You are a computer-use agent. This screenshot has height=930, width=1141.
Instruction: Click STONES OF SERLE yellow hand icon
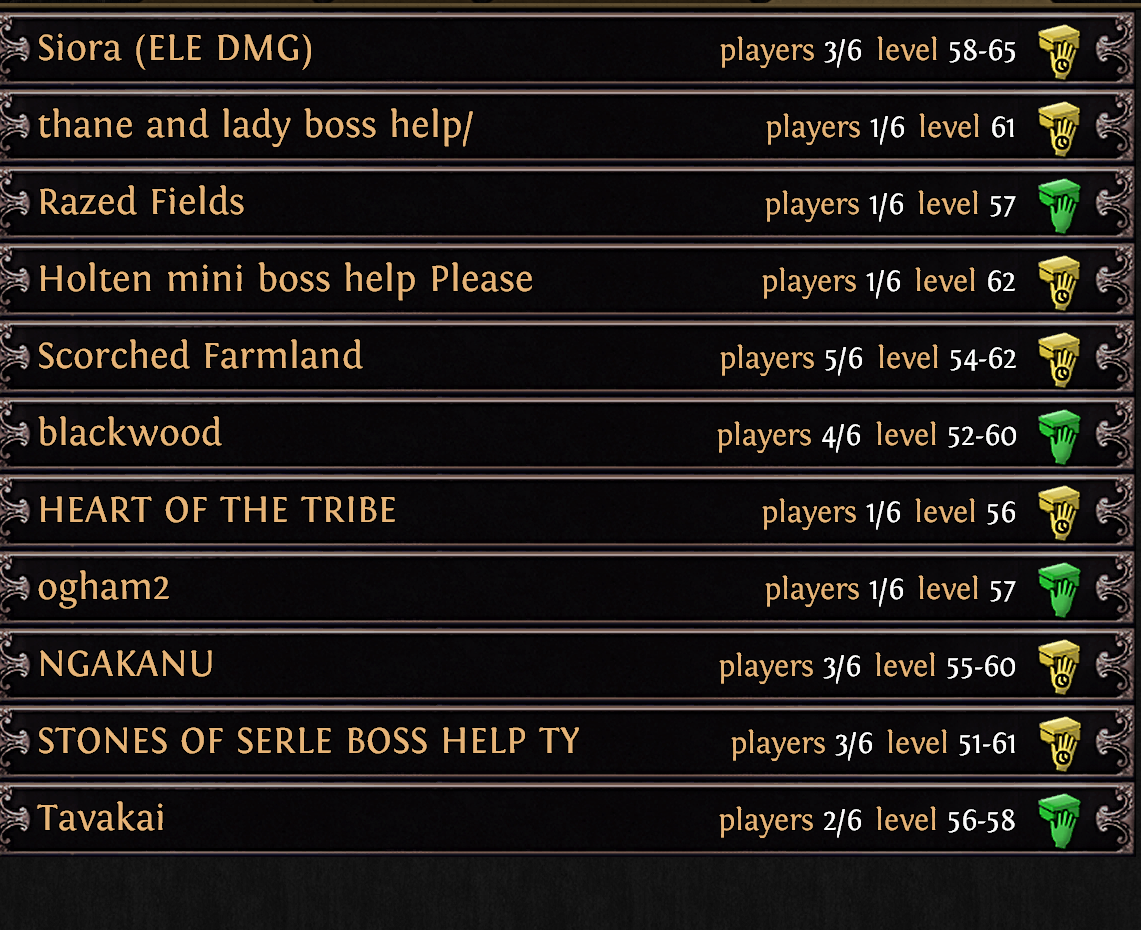[x=1059, y=744]
